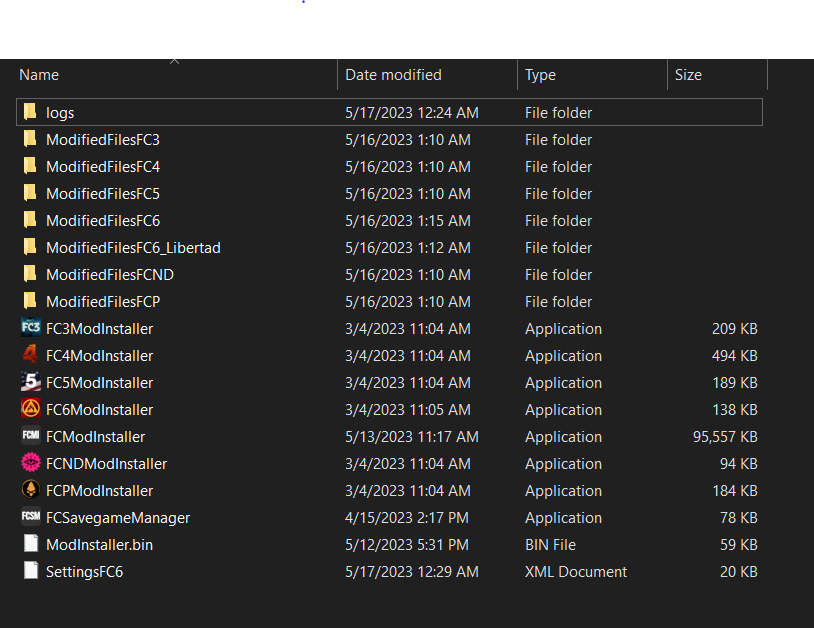Viewport: 814px width, 628px height.
Task: Click the ModifiedFilesFC3 folder icon
Action: tap(30, 139)
